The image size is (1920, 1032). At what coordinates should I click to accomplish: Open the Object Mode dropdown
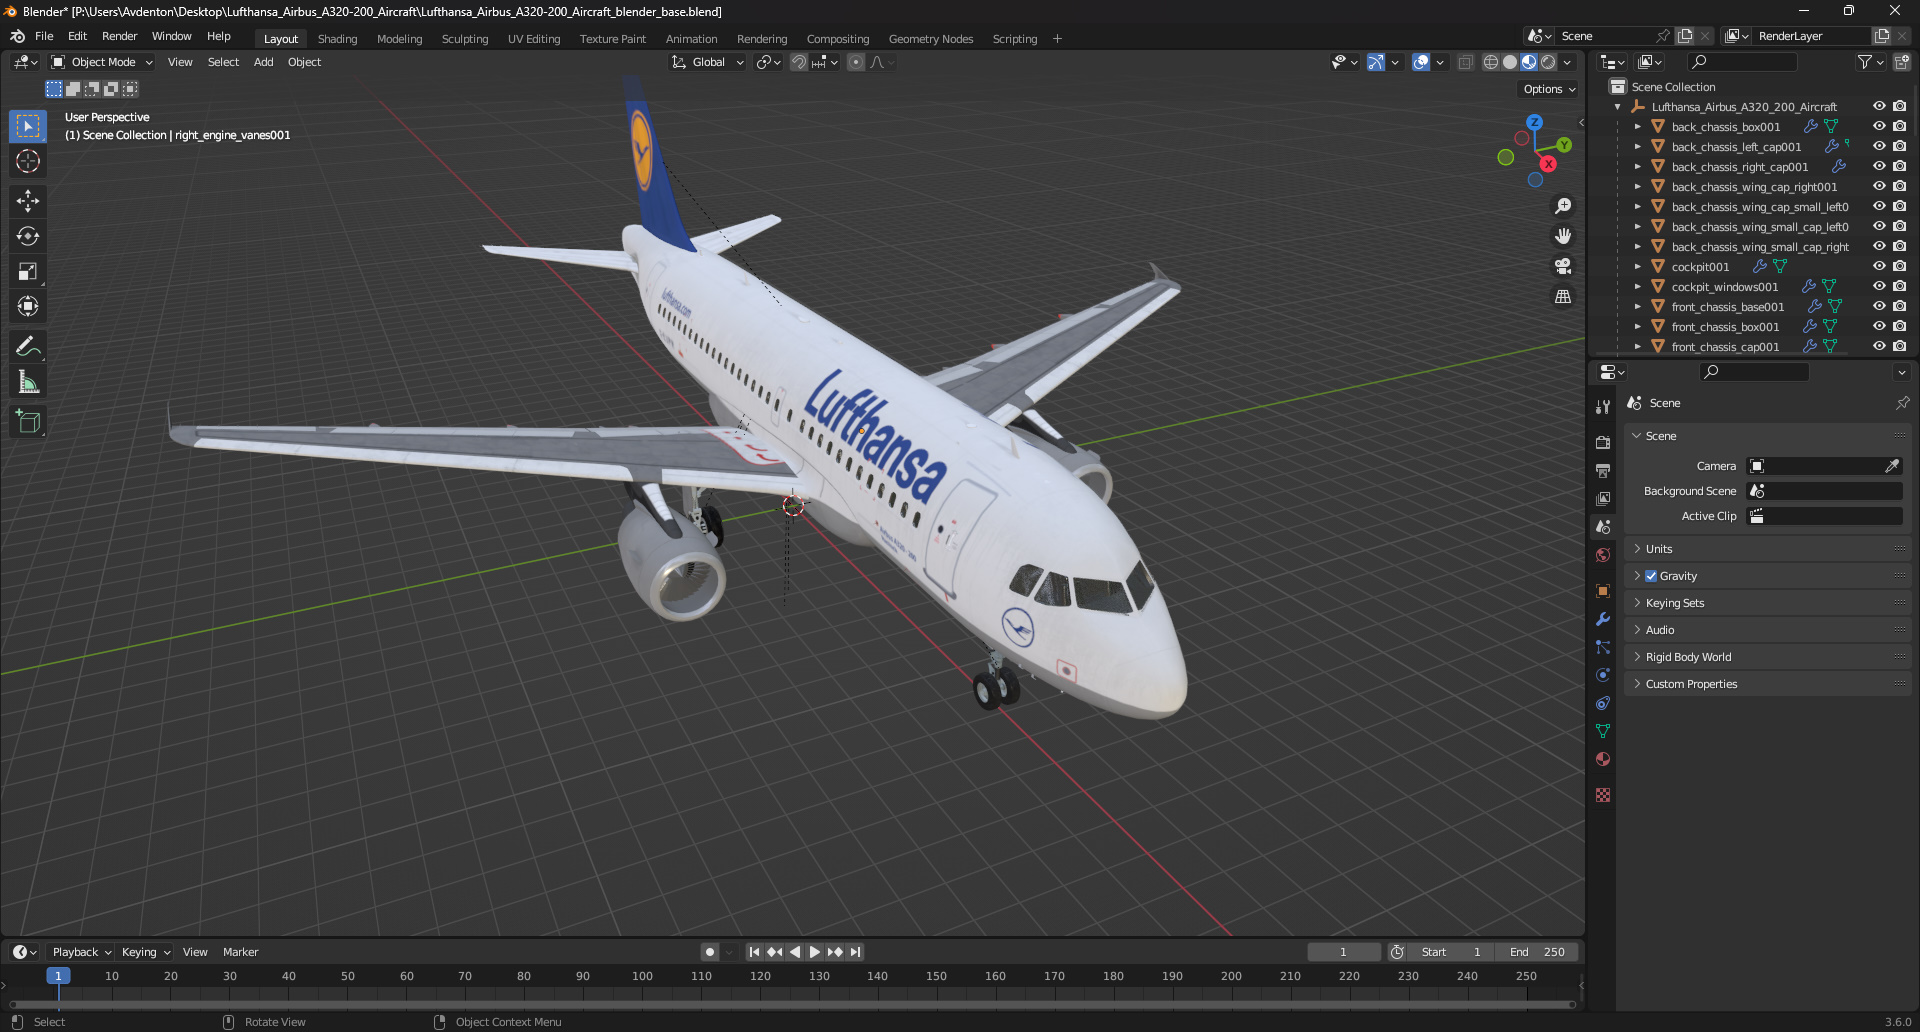pyautogui.click(x=102, y=62)
